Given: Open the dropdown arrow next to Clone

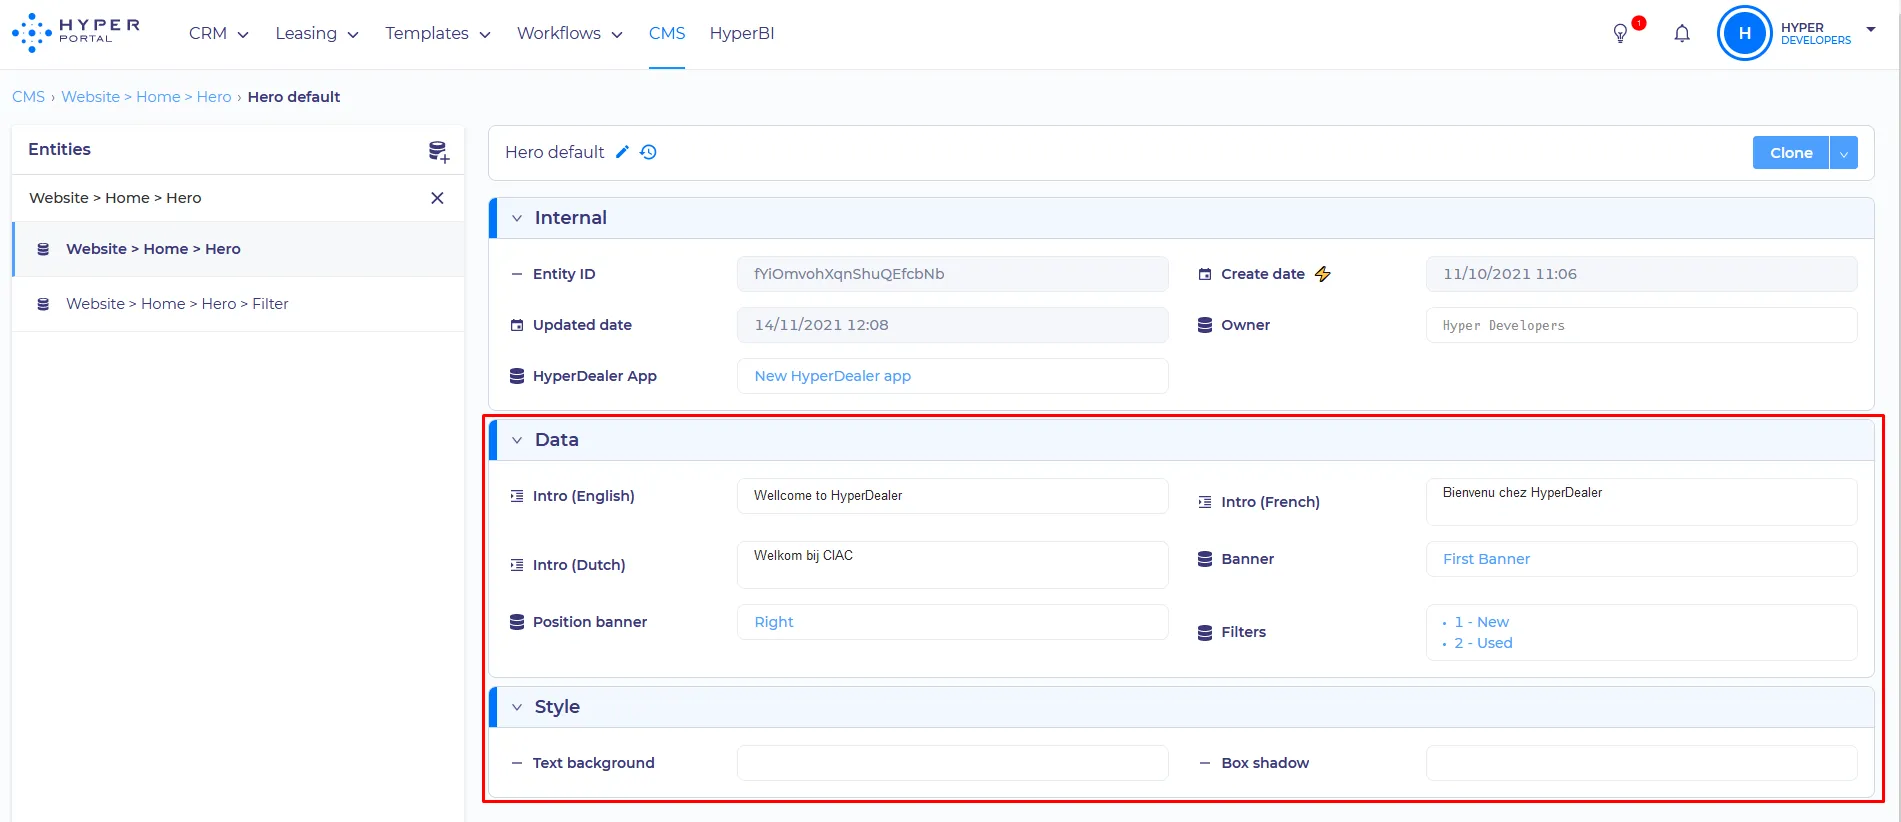Looking at the screenshot, I should 1844,153.
